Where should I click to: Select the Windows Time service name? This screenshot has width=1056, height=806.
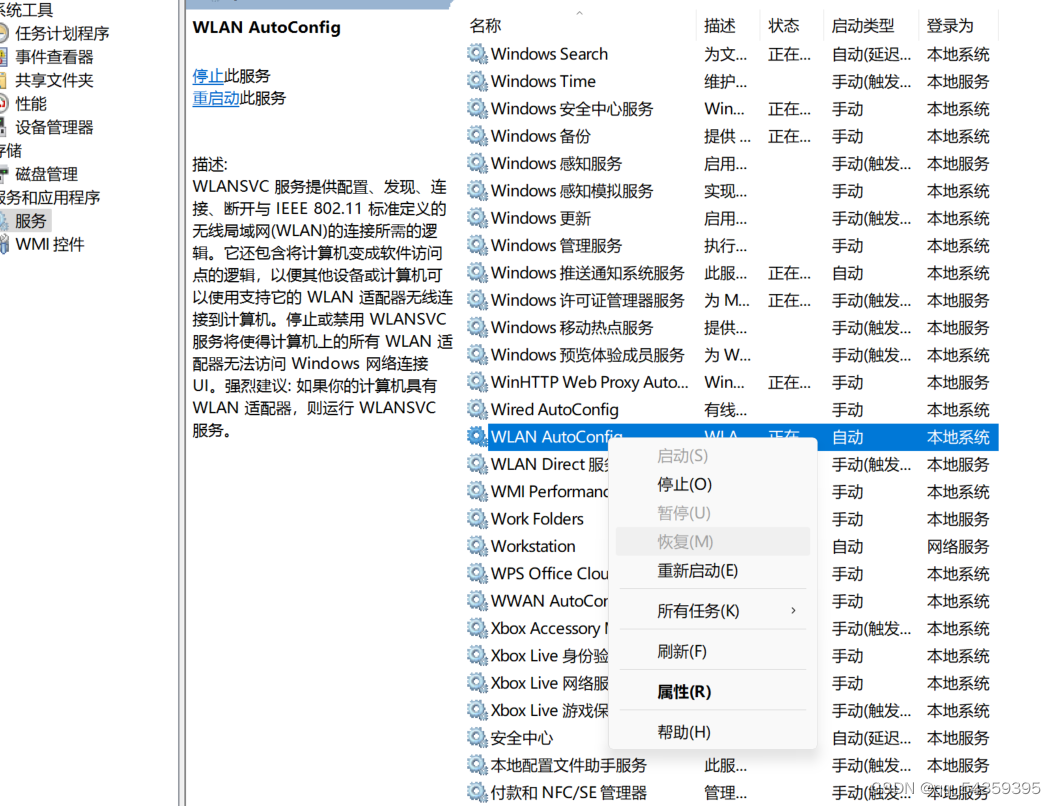(543, 81)
